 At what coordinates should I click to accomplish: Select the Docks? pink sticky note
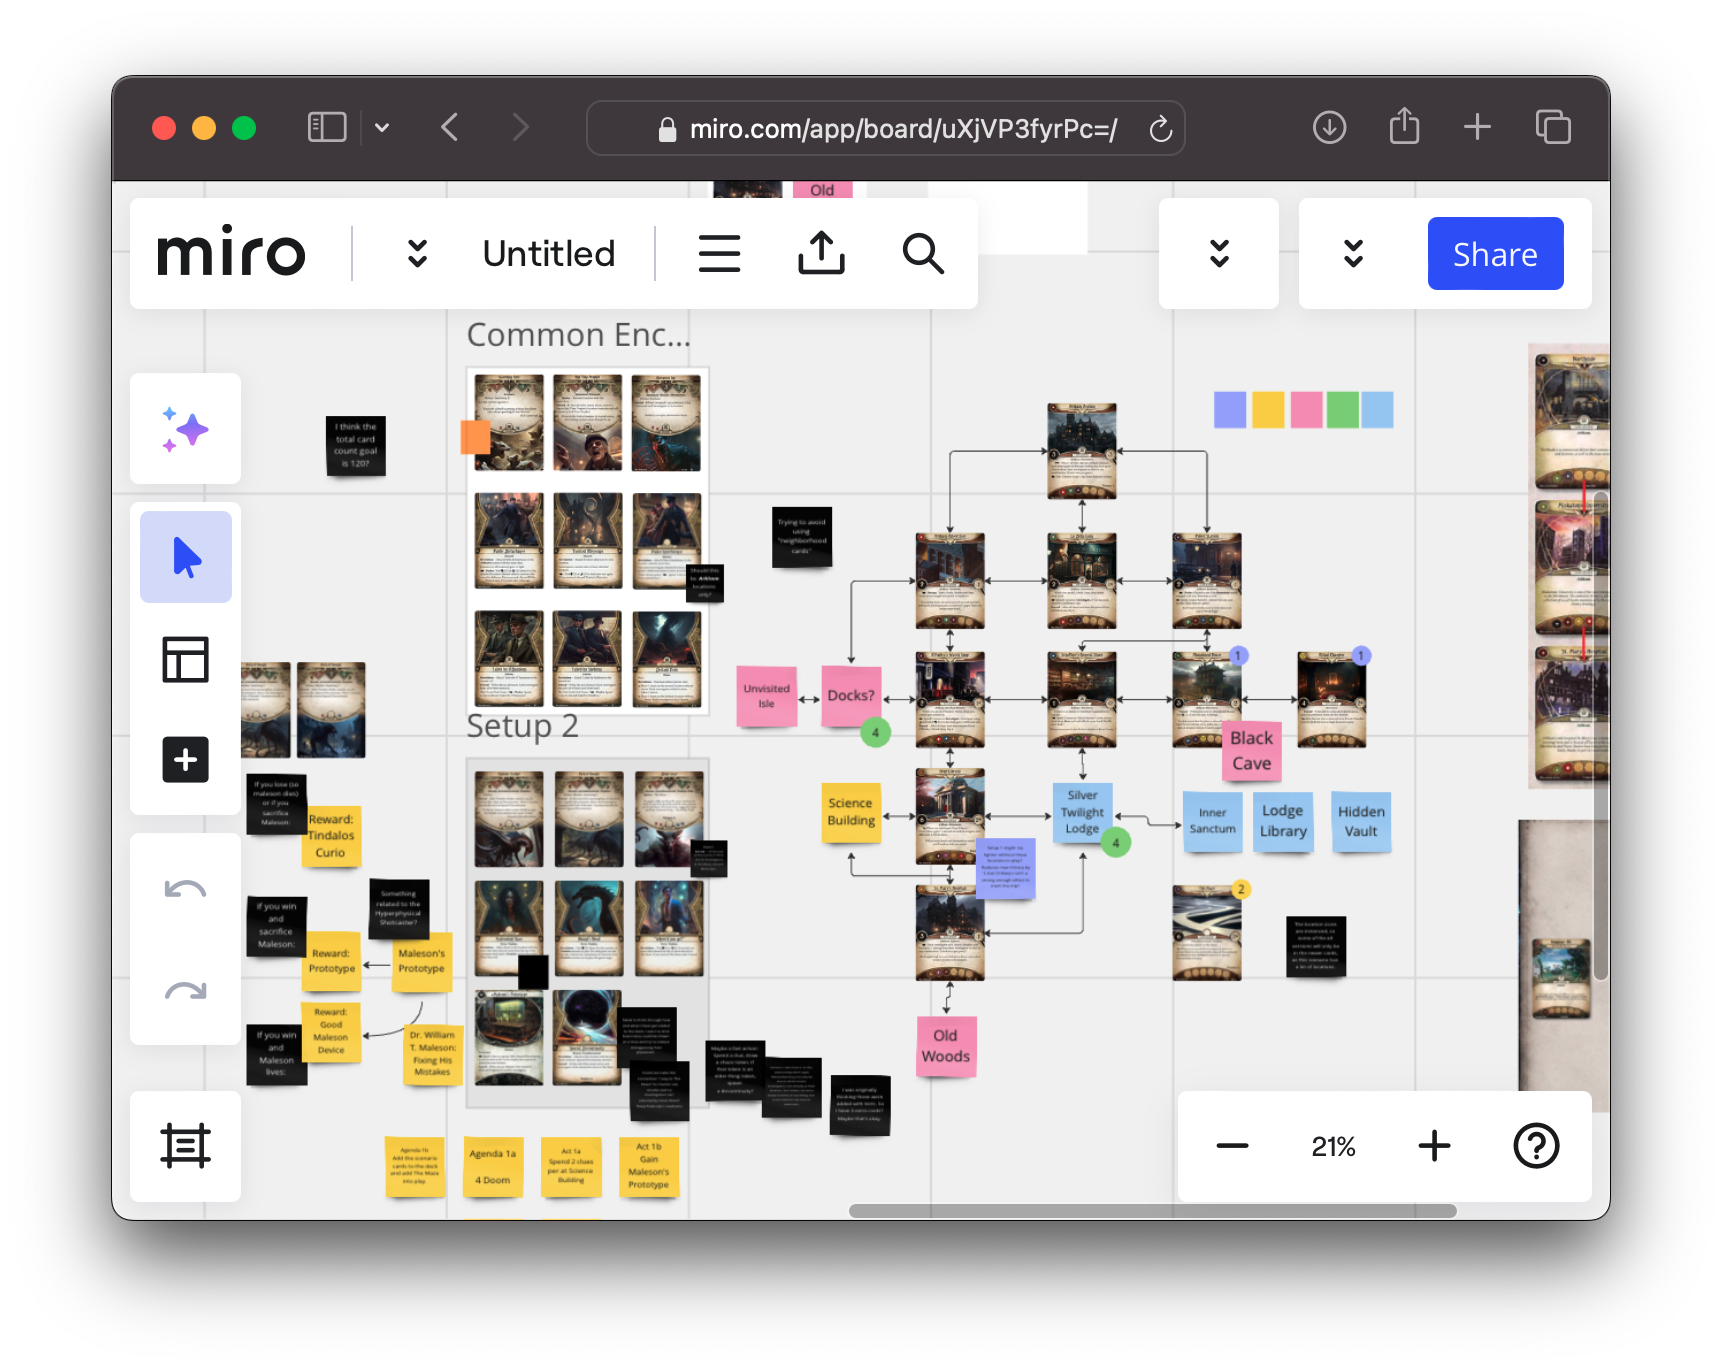coord(851,695)
